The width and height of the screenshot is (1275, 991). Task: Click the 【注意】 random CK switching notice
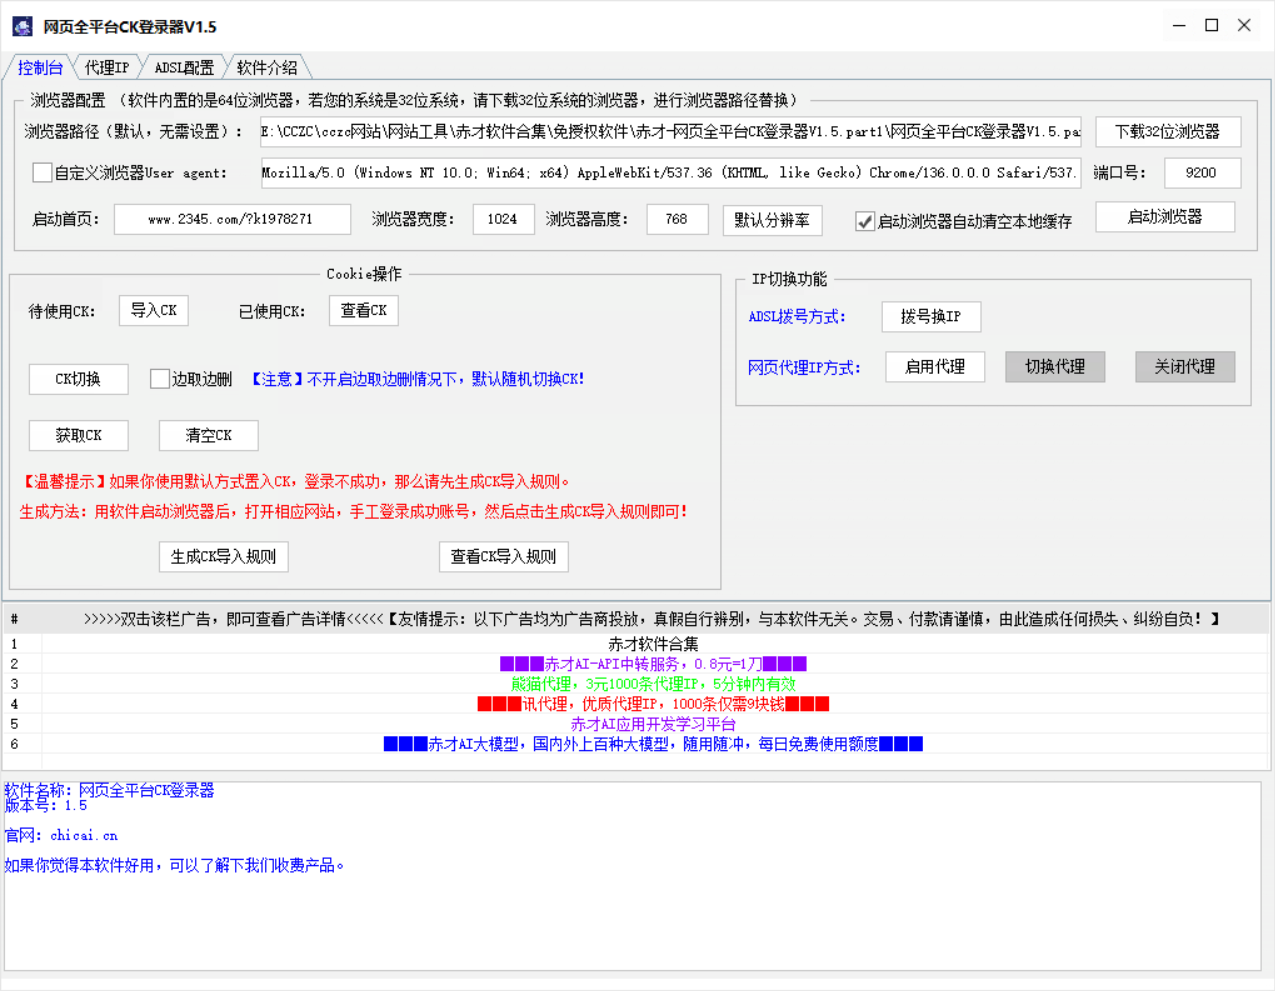[x=417, y=379]
